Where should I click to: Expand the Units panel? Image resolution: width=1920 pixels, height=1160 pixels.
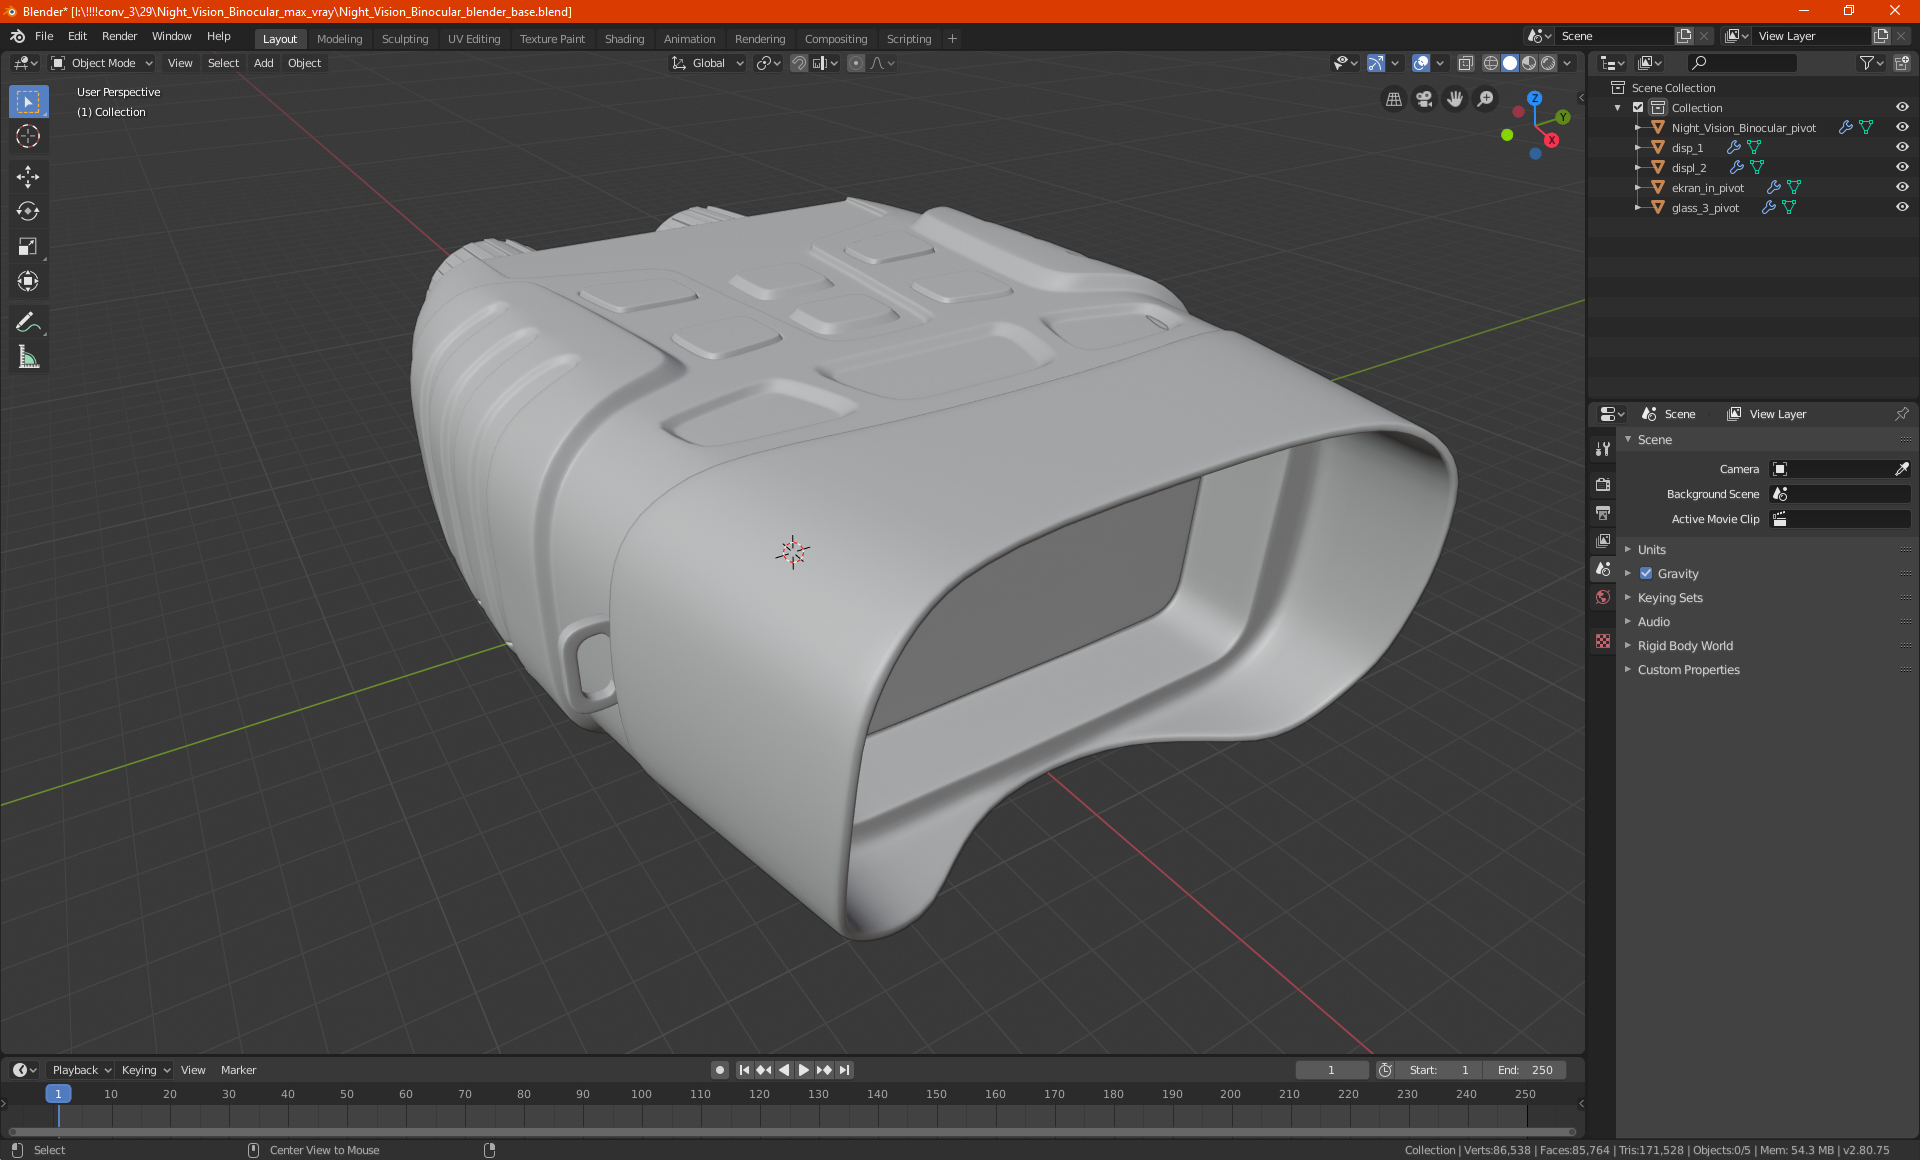click(x=1651, y=549)
